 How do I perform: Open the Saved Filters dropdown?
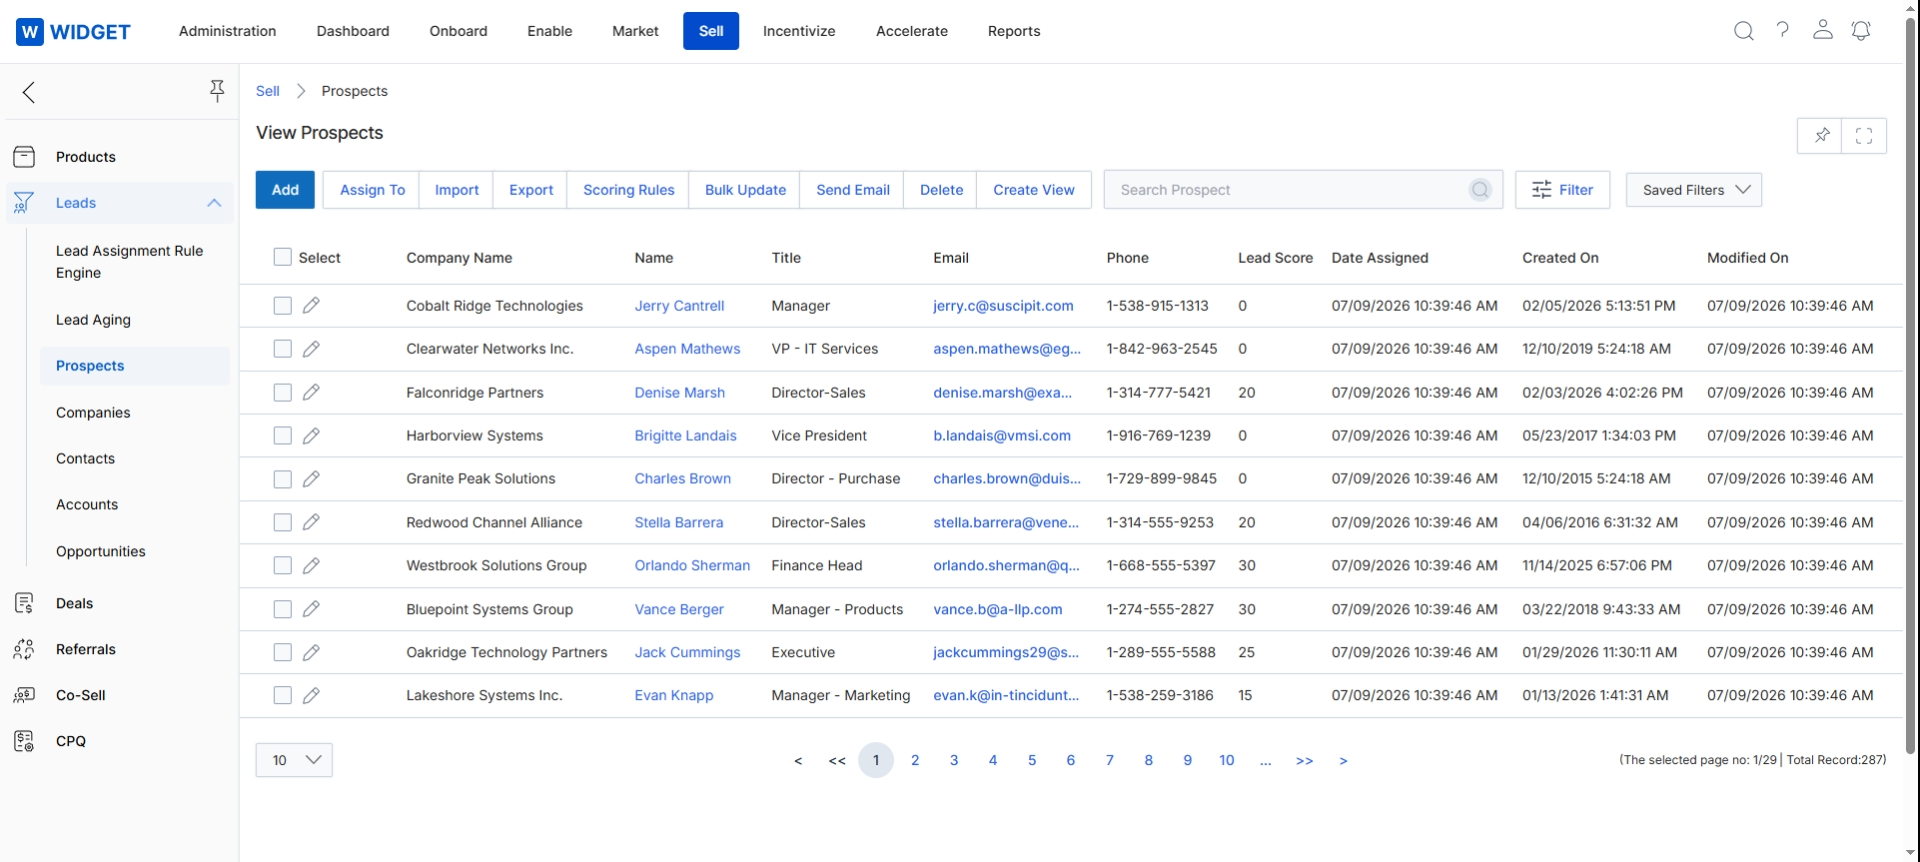pos(1694,190)
